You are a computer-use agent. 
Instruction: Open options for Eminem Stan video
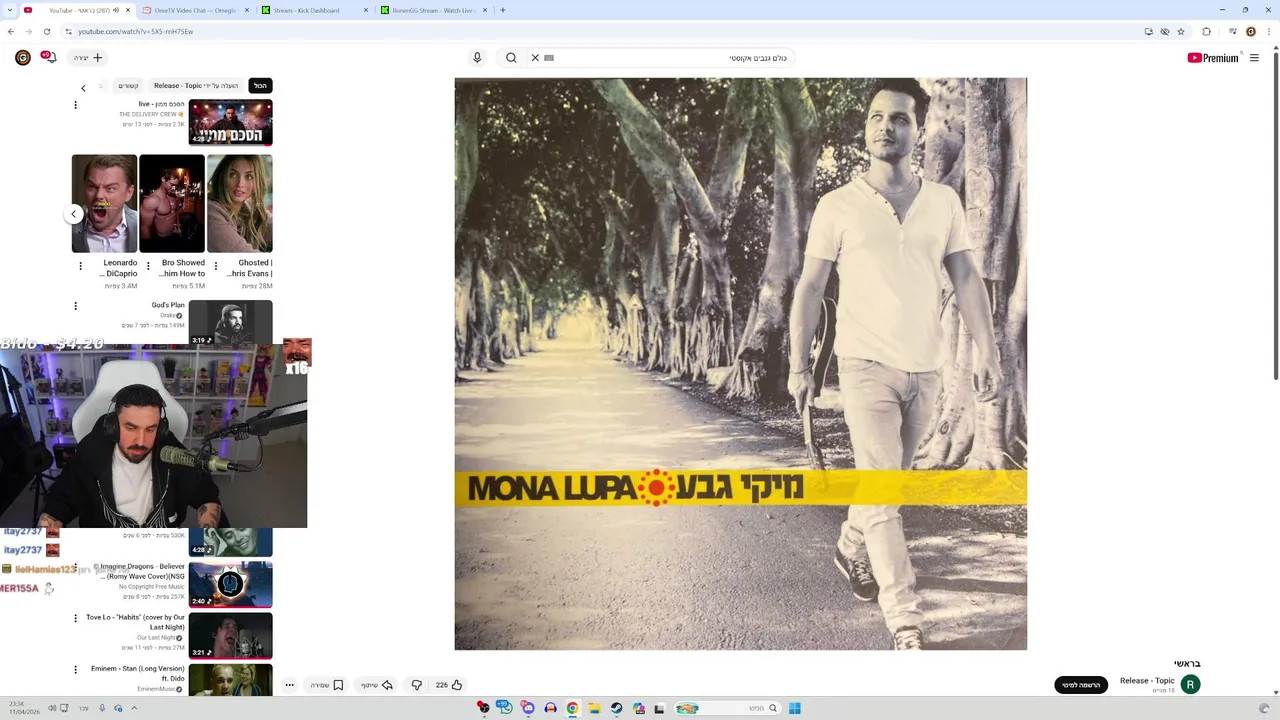pyautogui.click(x=75, y=669)
